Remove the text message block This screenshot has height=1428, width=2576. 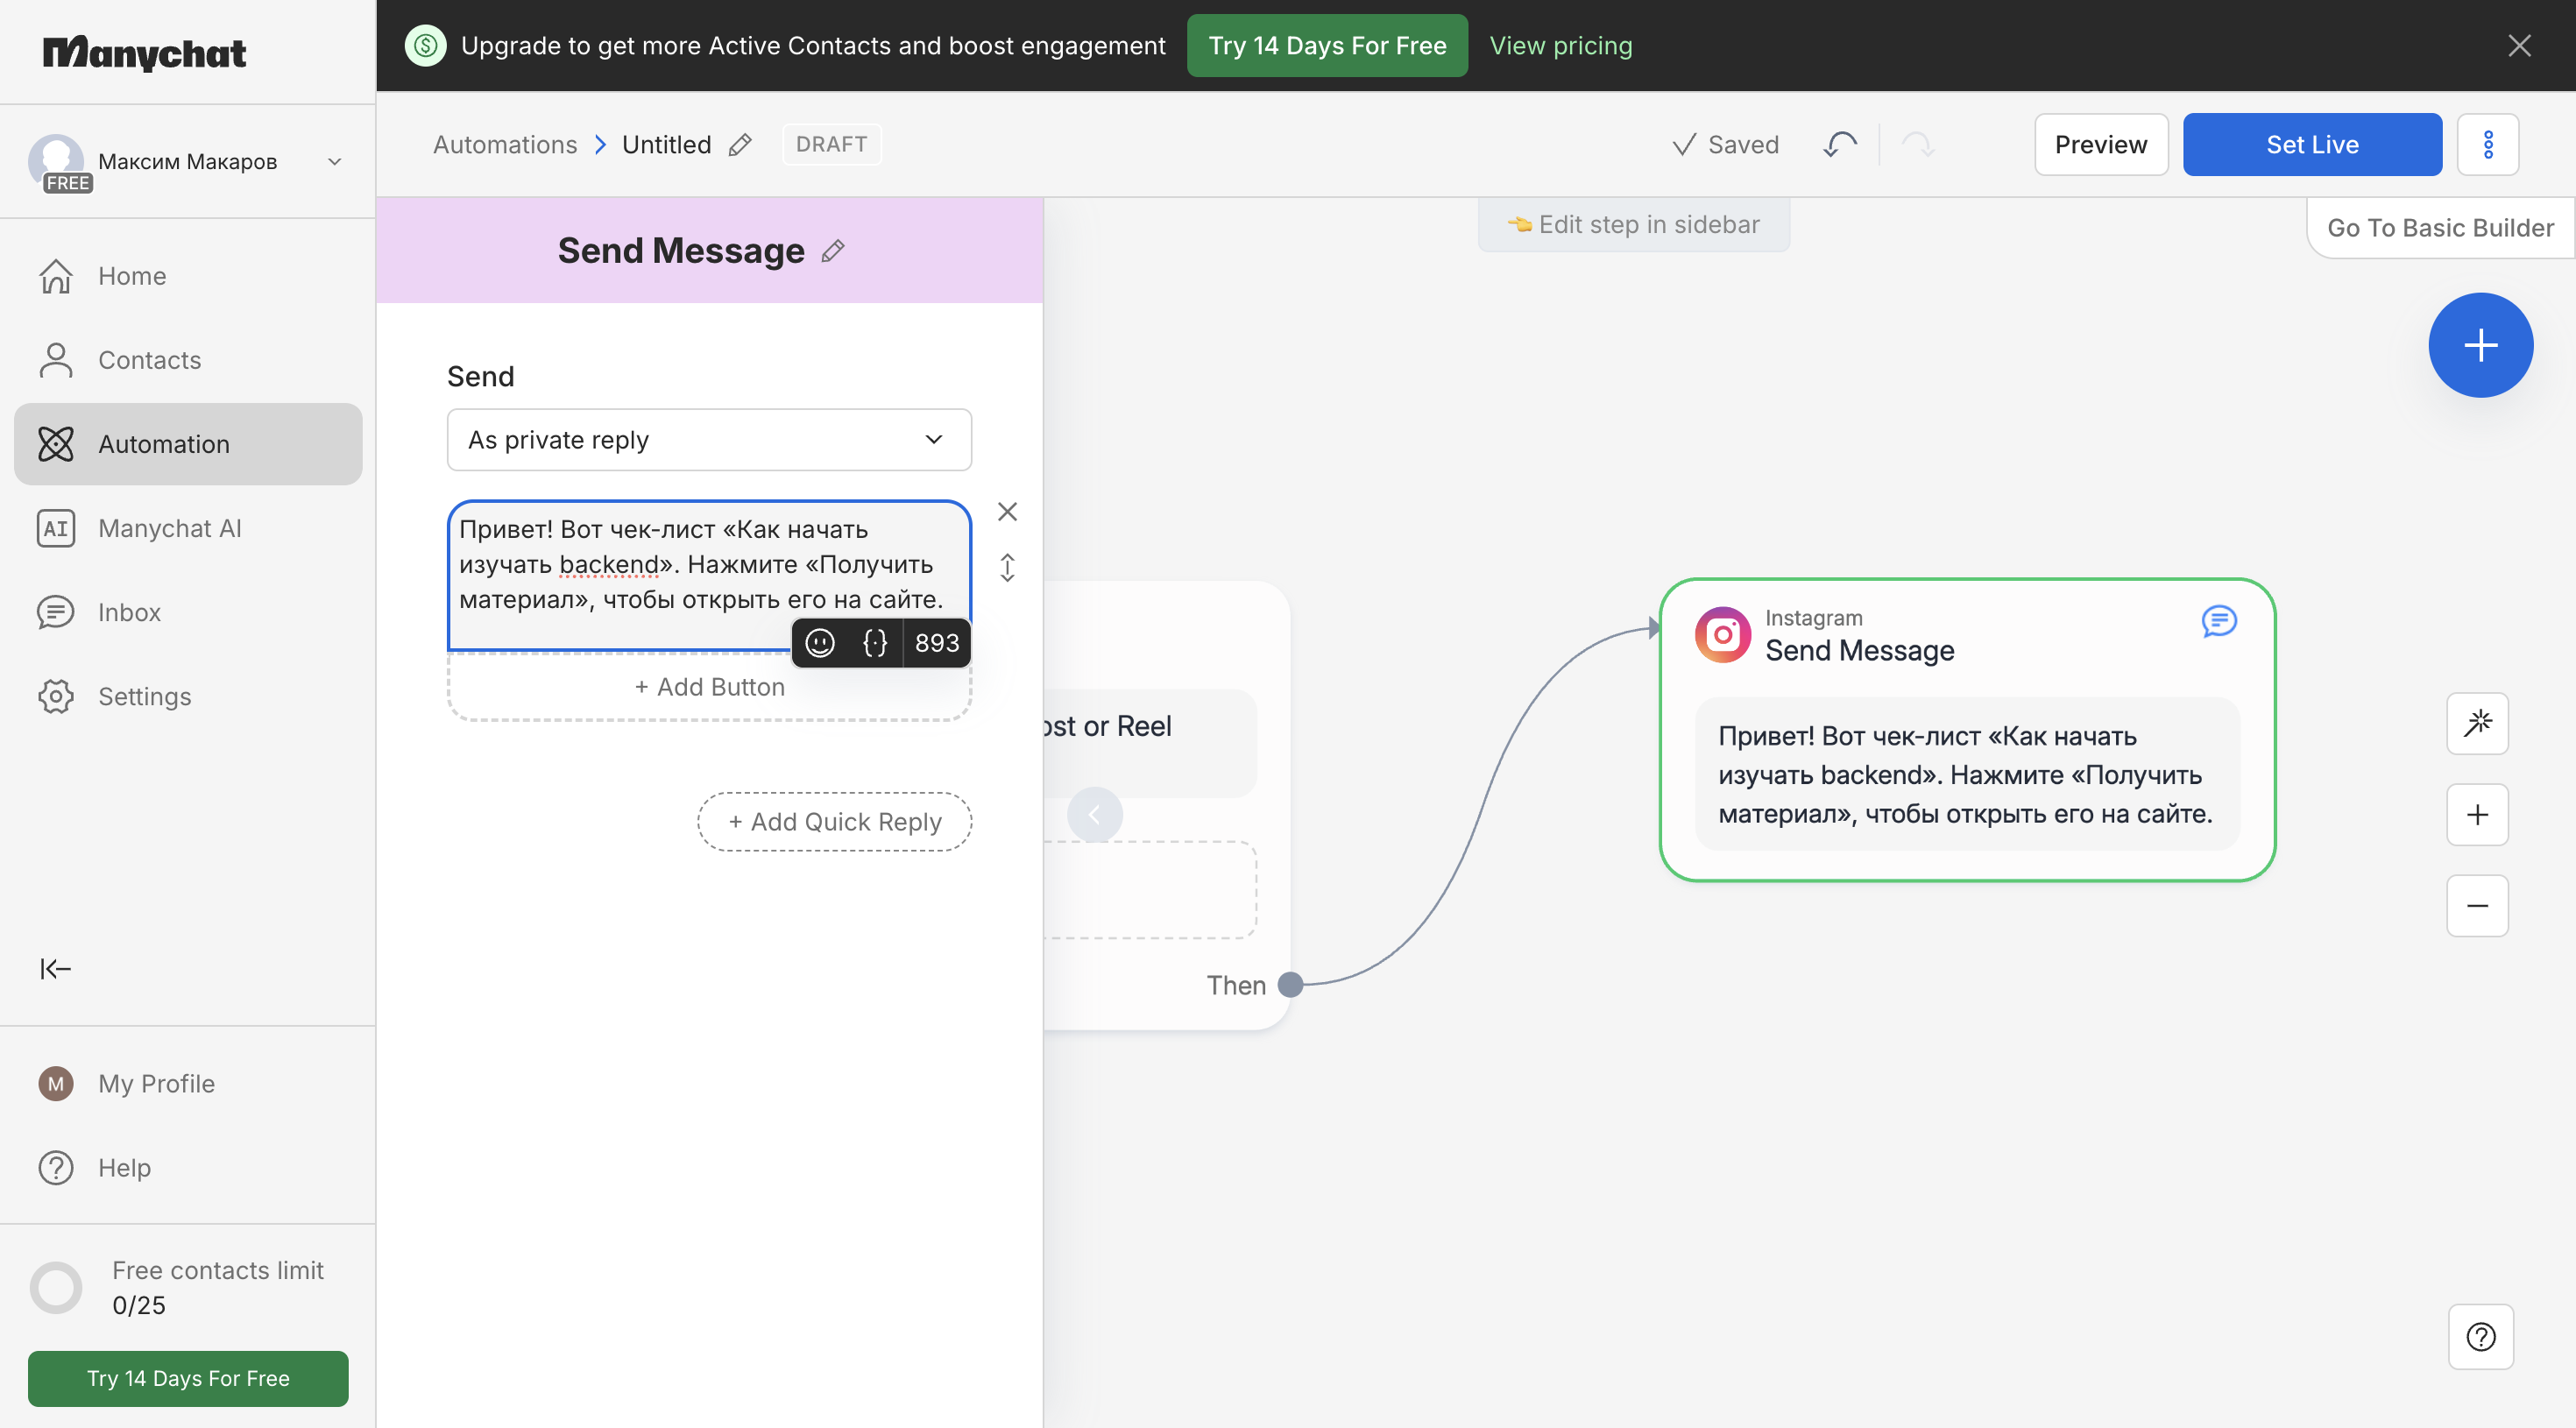tap(1007, 512)
